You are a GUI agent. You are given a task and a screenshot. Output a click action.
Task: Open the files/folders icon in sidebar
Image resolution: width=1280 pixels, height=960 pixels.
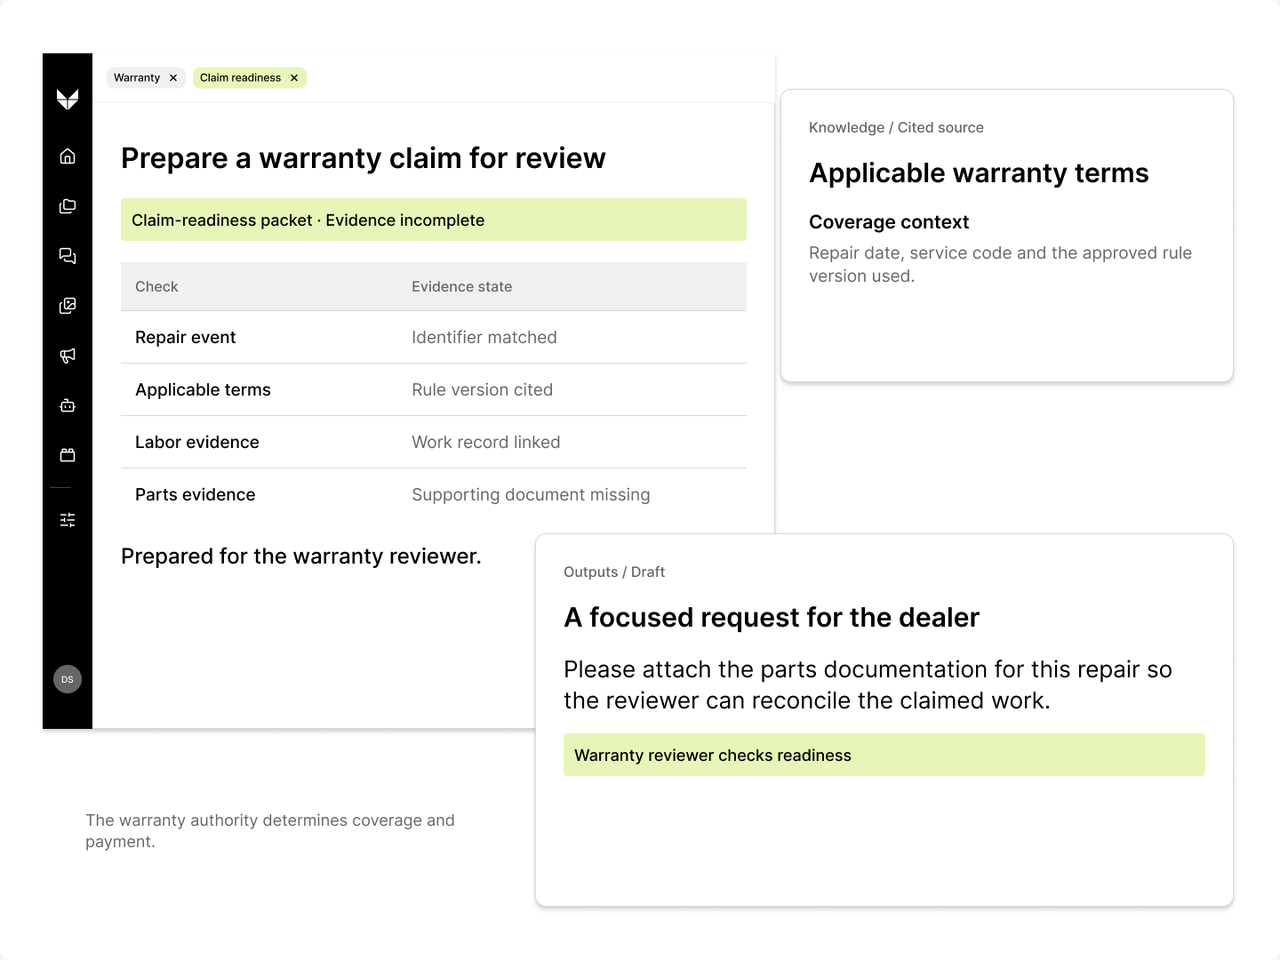coord(67,206)
